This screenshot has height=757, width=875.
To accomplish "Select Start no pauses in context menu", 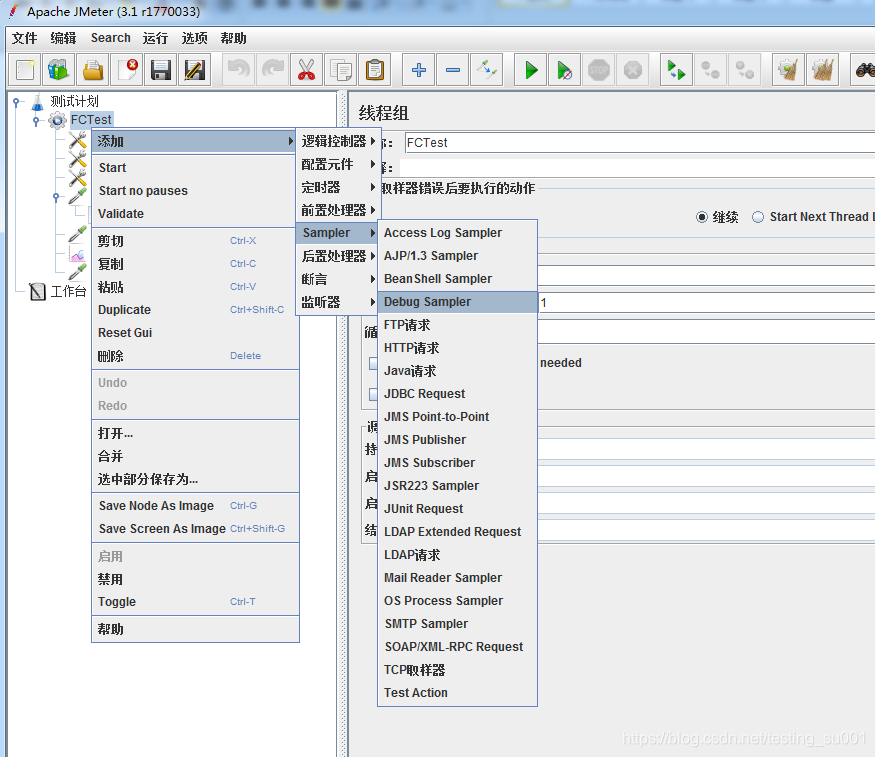I will tap(195, 191).
